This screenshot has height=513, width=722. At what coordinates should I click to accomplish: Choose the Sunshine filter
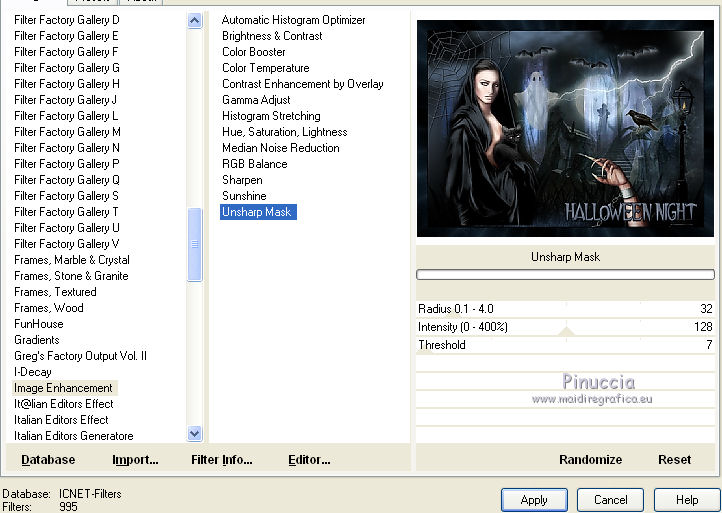tap(244, 196)
